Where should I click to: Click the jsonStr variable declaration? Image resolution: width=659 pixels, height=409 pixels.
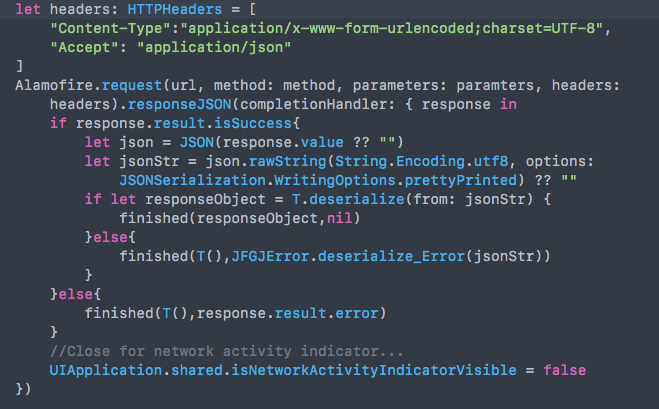(x=149, y=161)
